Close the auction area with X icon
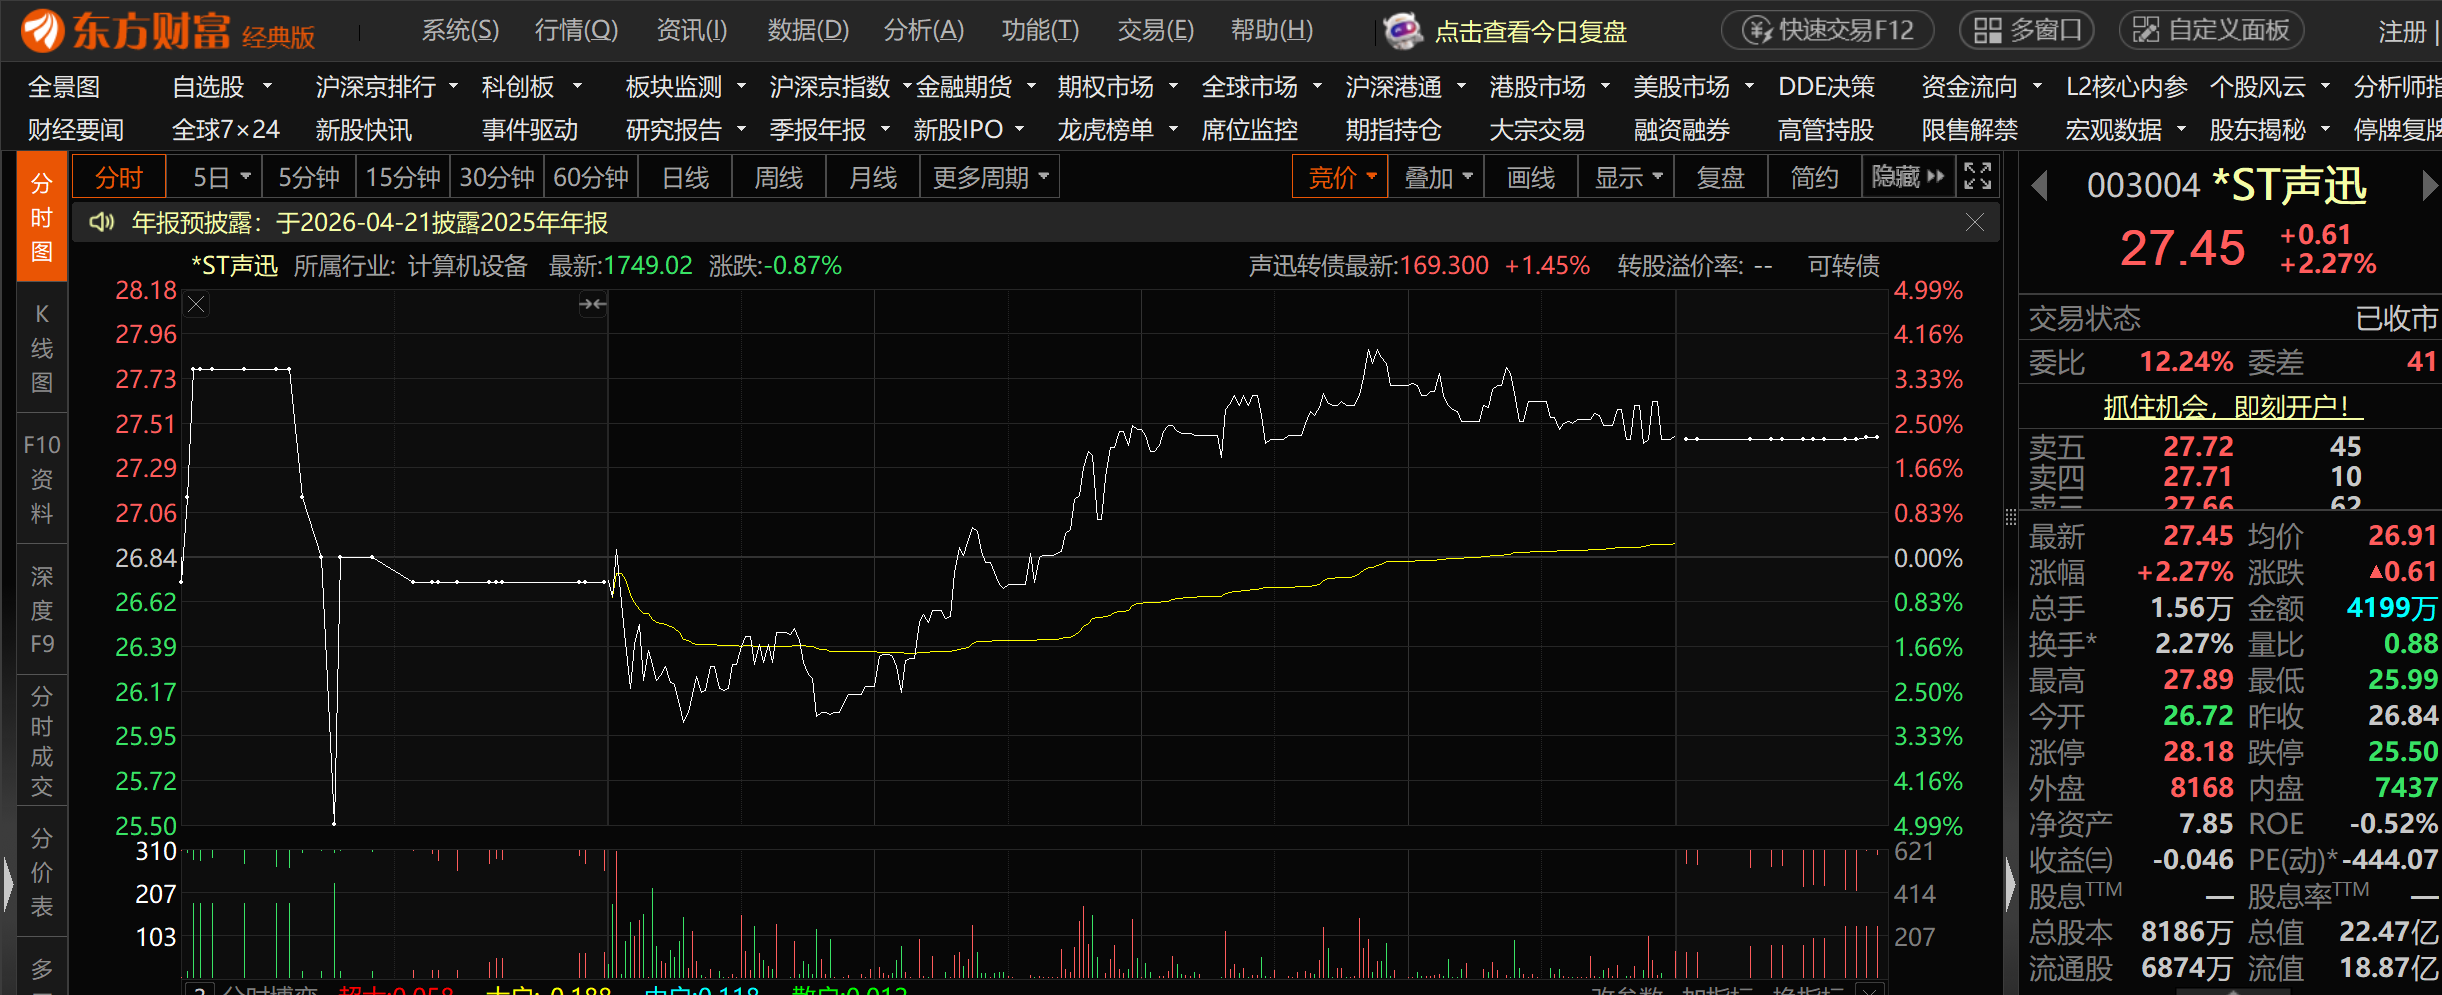The width and height of the screenshot is (2442, 995). [197, 304]
